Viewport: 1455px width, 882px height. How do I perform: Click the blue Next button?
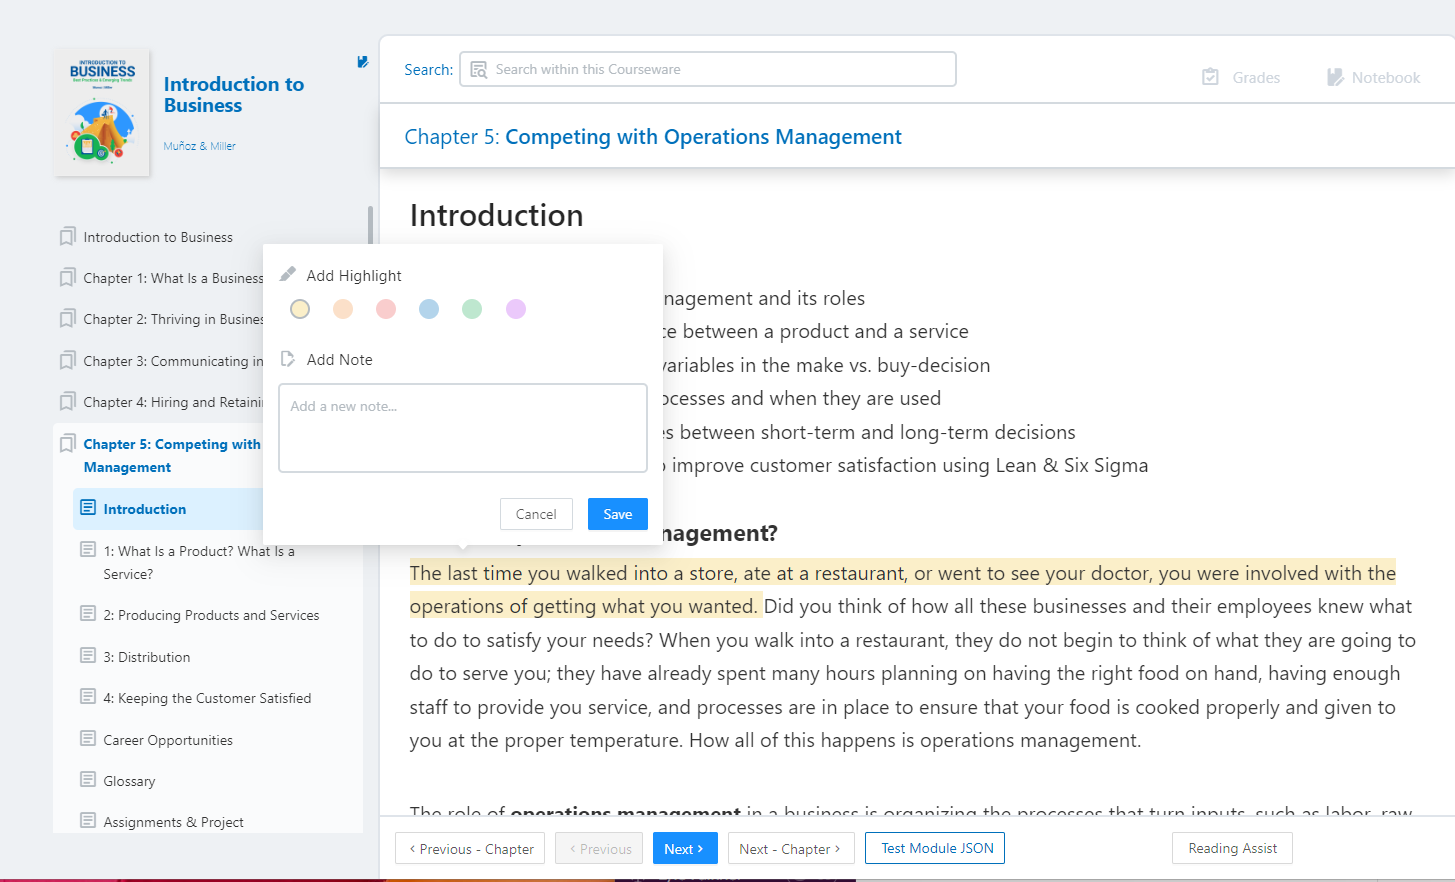(x=684, y=849)
